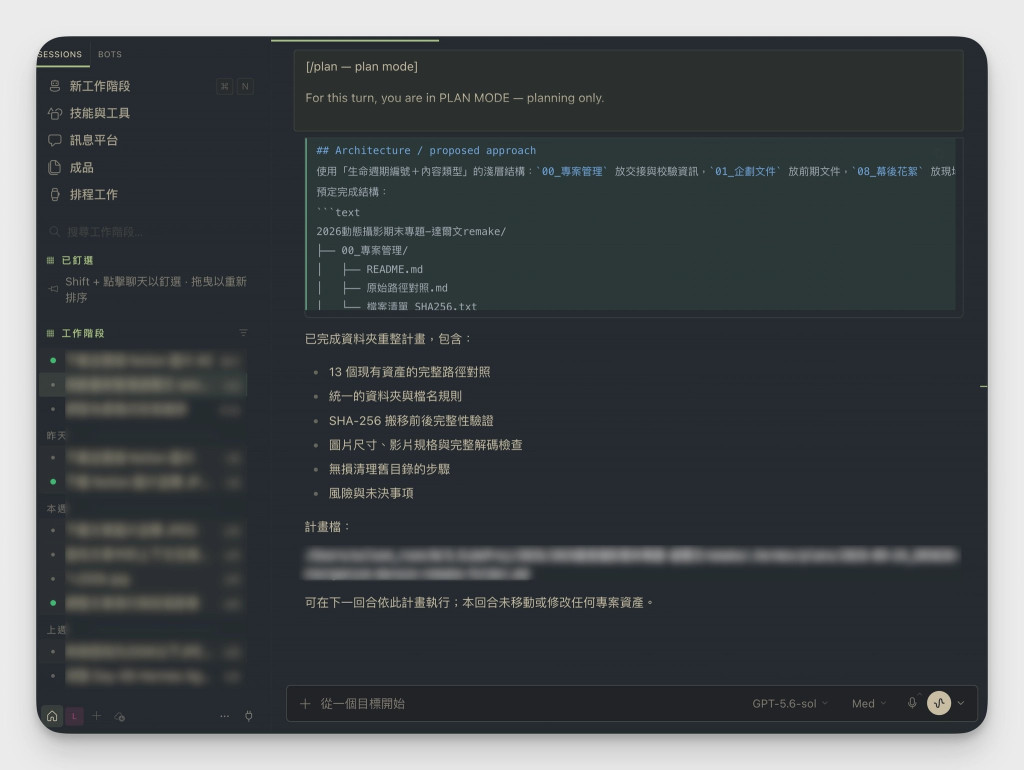The height and width of the screenshot is (770, 1024).
Task: Click the 成品 document icon
Action: 55,168
